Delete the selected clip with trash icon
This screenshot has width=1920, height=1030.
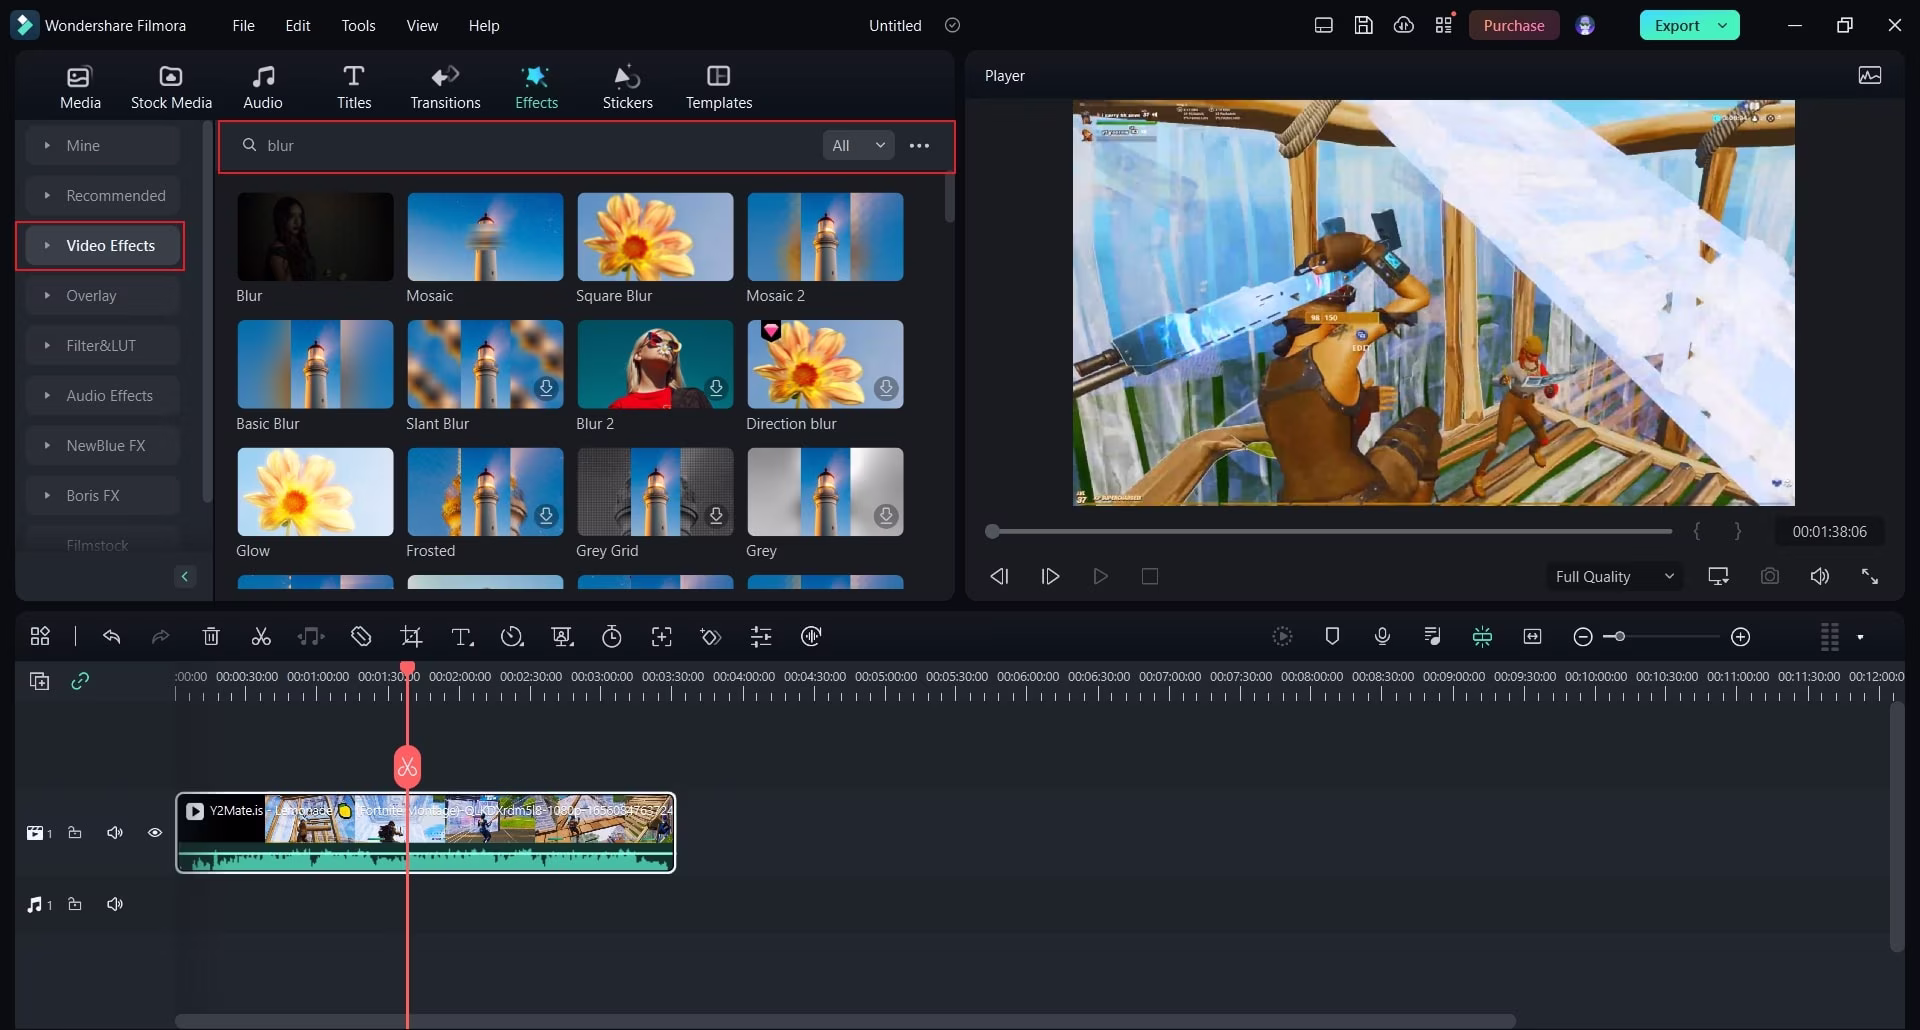pyautogui.click(x=211, y=637)
